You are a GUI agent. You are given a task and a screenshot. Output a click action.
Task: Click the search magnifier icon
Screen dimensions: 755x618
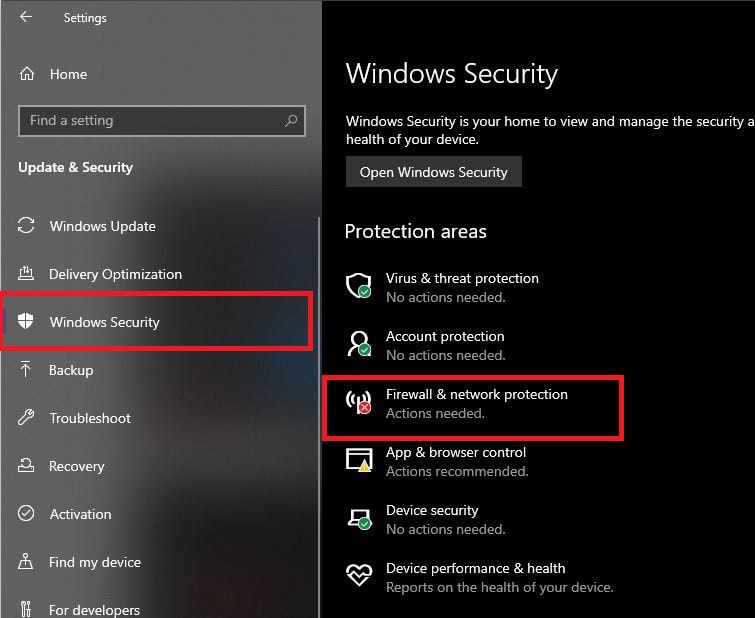click(291, 121)
